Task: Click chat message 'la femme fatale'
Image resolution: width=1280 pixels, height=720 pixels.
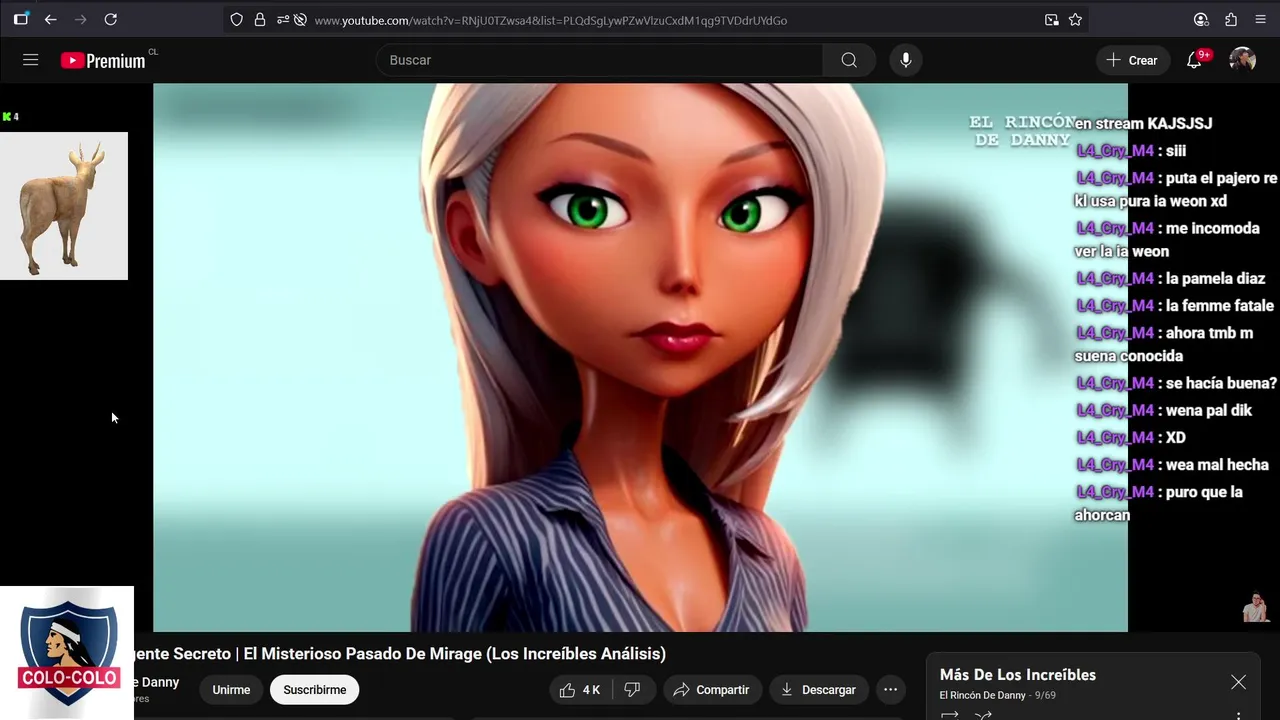Action: [1220, 306]
